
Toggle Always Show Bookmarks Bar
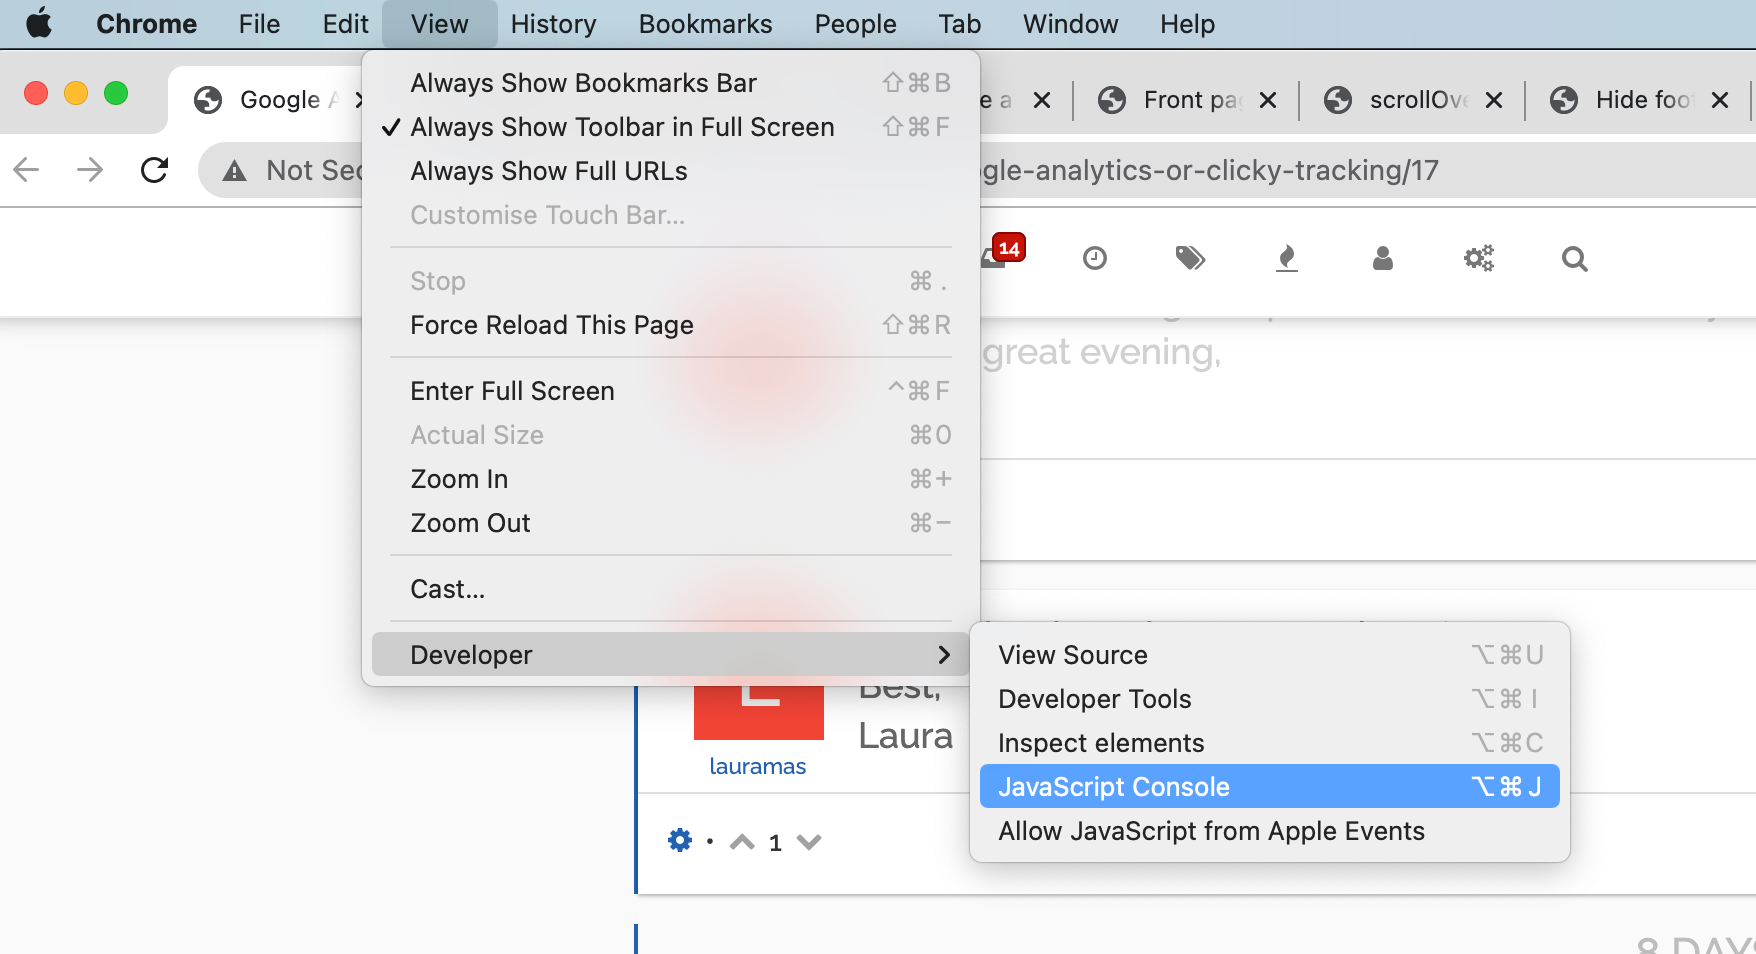click(583, 83)
